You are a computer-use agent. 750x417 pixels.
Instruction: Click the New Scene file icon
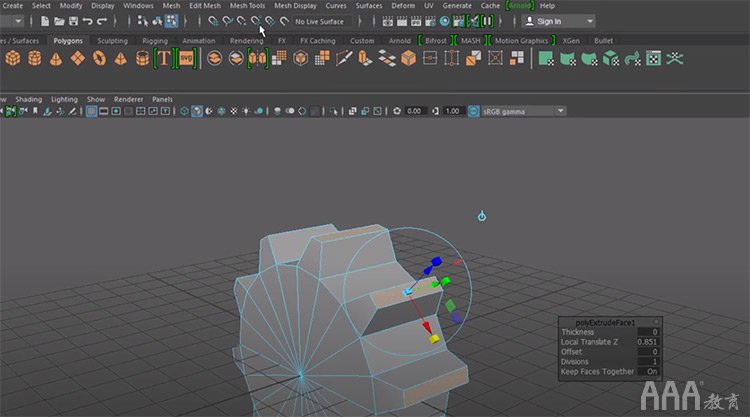point(44,21)
